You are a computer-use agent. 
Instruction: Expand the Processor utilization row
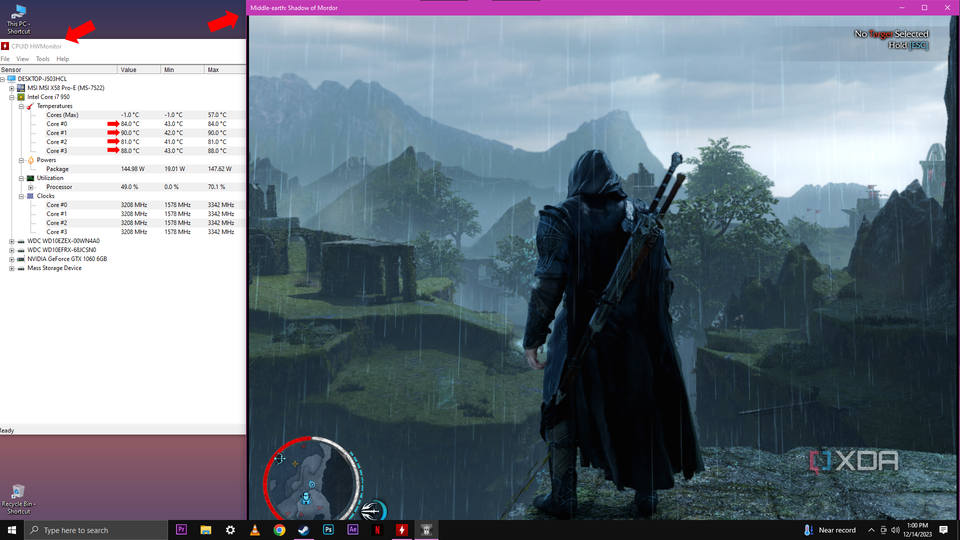tap(31, 187)
